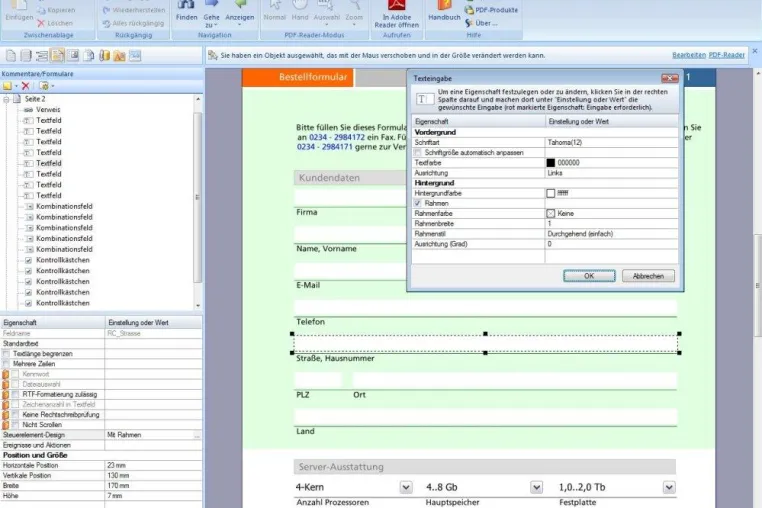The image size is (762, 508).
Task: Click the last picture-frame panel icon
Action: tap(135, 55)
